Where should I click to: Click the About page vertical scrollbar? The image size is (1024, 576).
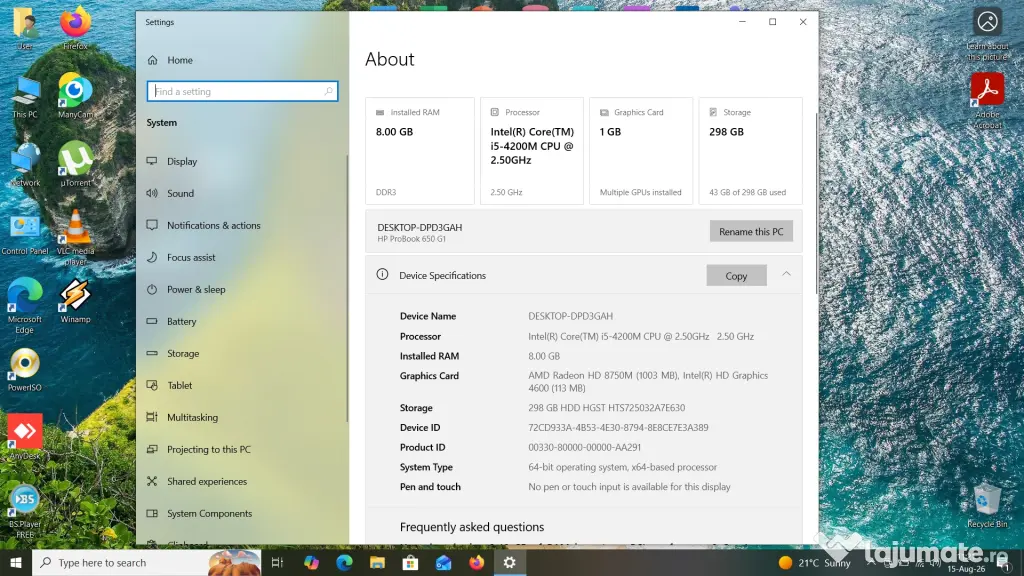pos(816,204)
